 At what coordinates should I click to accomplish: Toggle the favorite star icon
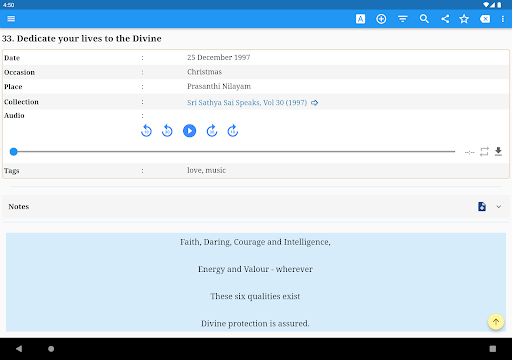(464, 19)
